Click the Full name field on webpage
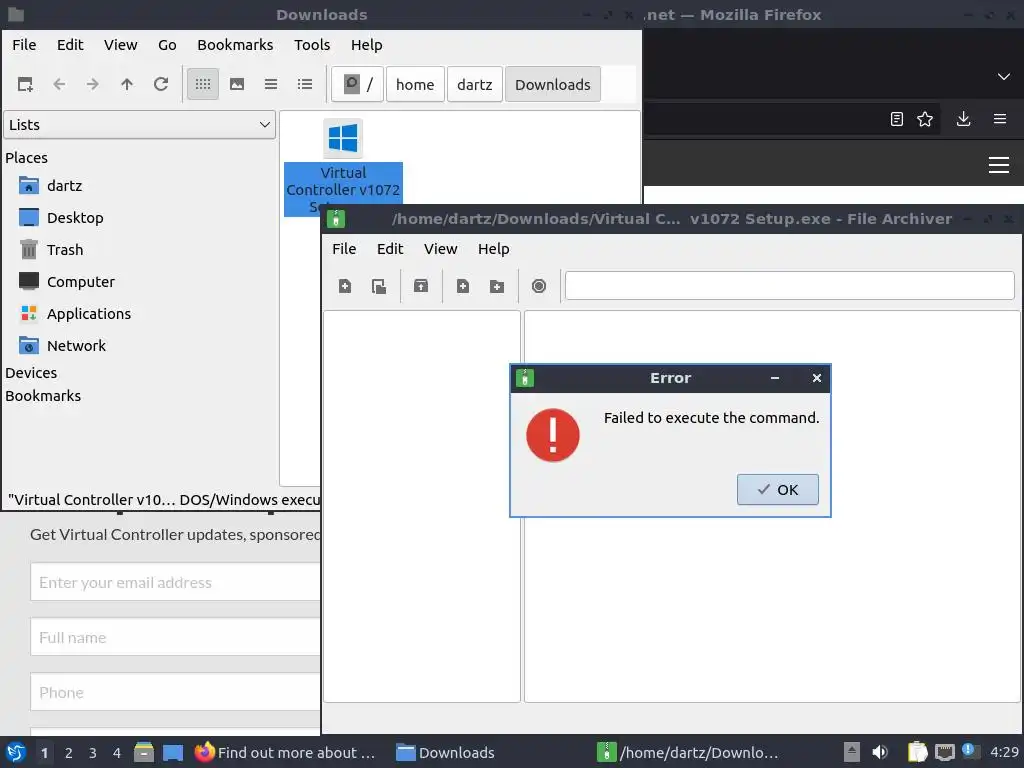 coord(176,637)
